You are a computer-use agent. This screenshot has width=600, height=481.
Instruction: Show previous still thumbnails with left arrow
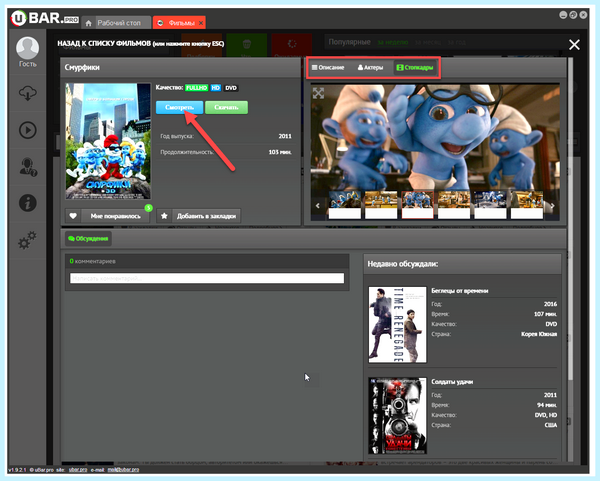point(317,205)
